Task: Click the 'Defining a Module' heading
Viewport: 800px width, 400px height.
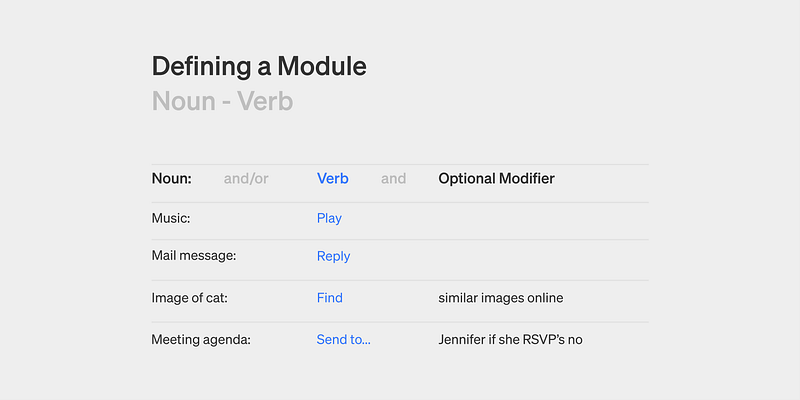Action: (x=259, y=67)
